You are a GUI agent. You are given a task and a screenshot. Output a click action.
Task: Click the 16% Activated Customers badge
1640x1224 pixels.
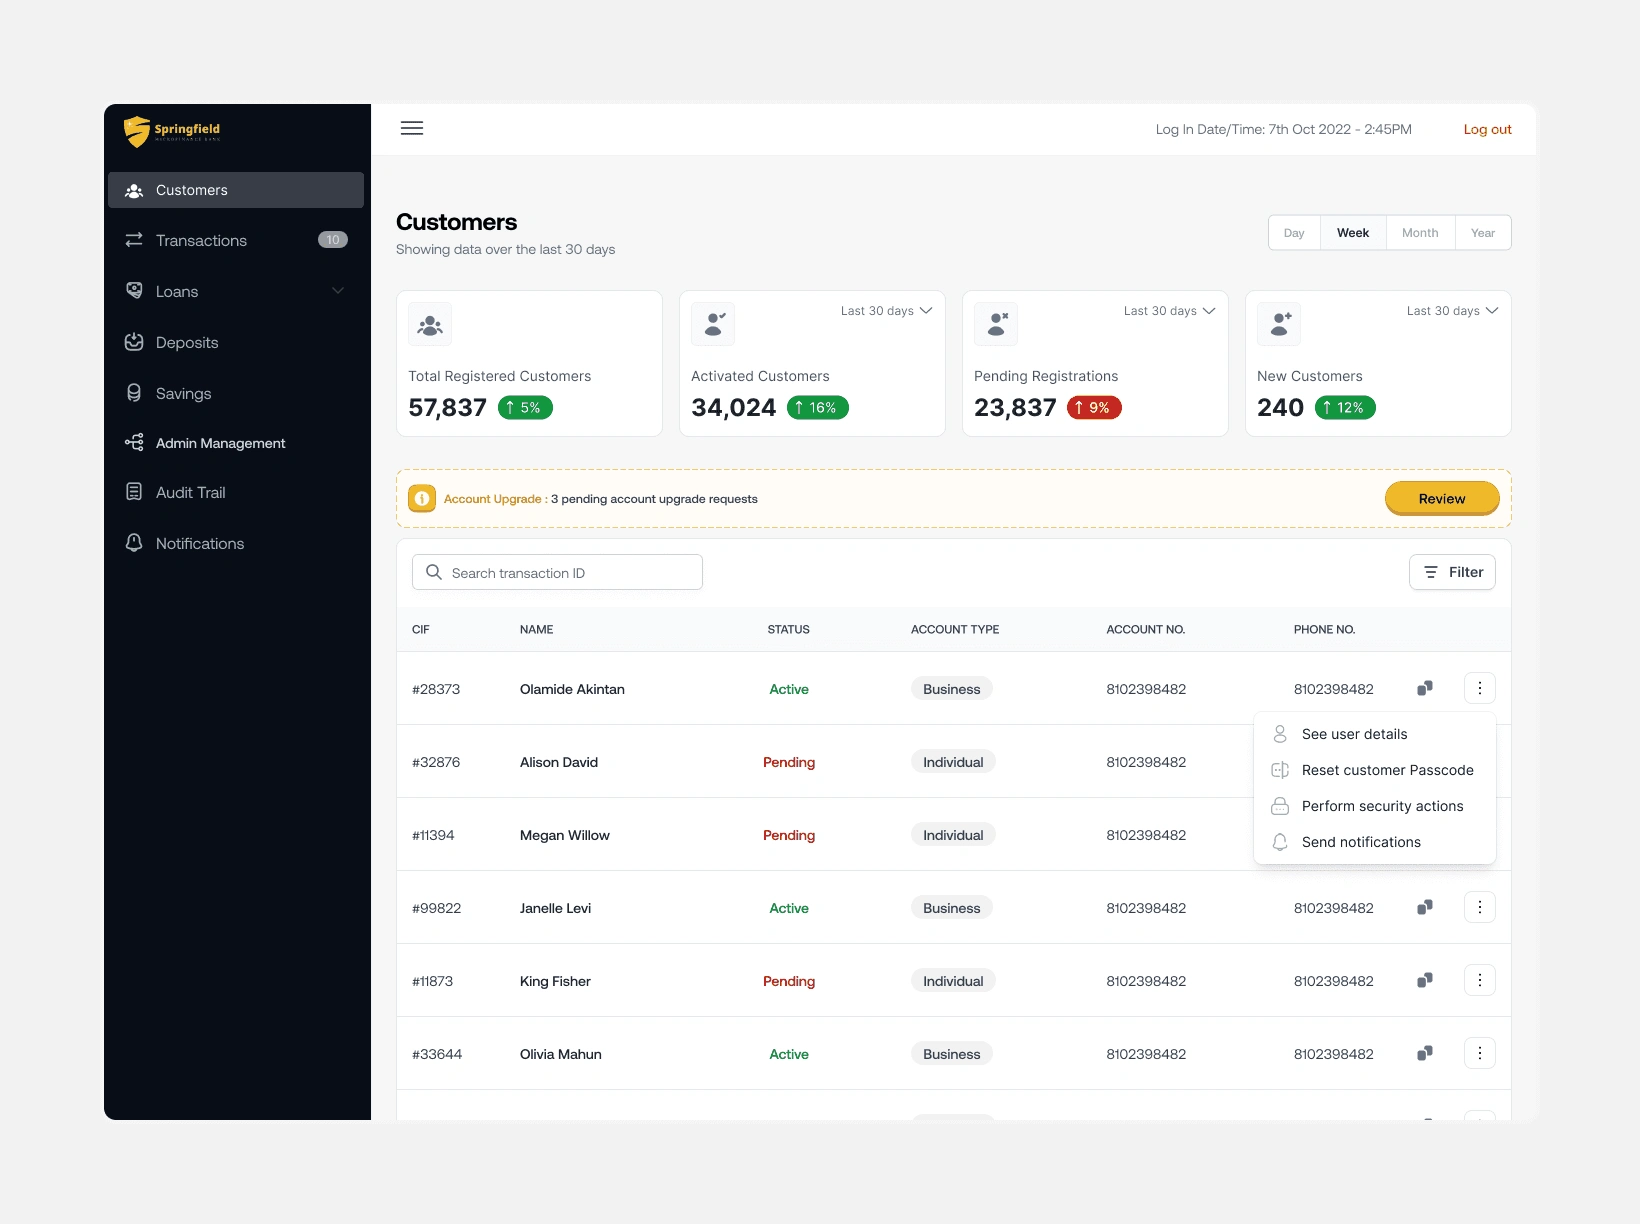(x=818, y=407)
